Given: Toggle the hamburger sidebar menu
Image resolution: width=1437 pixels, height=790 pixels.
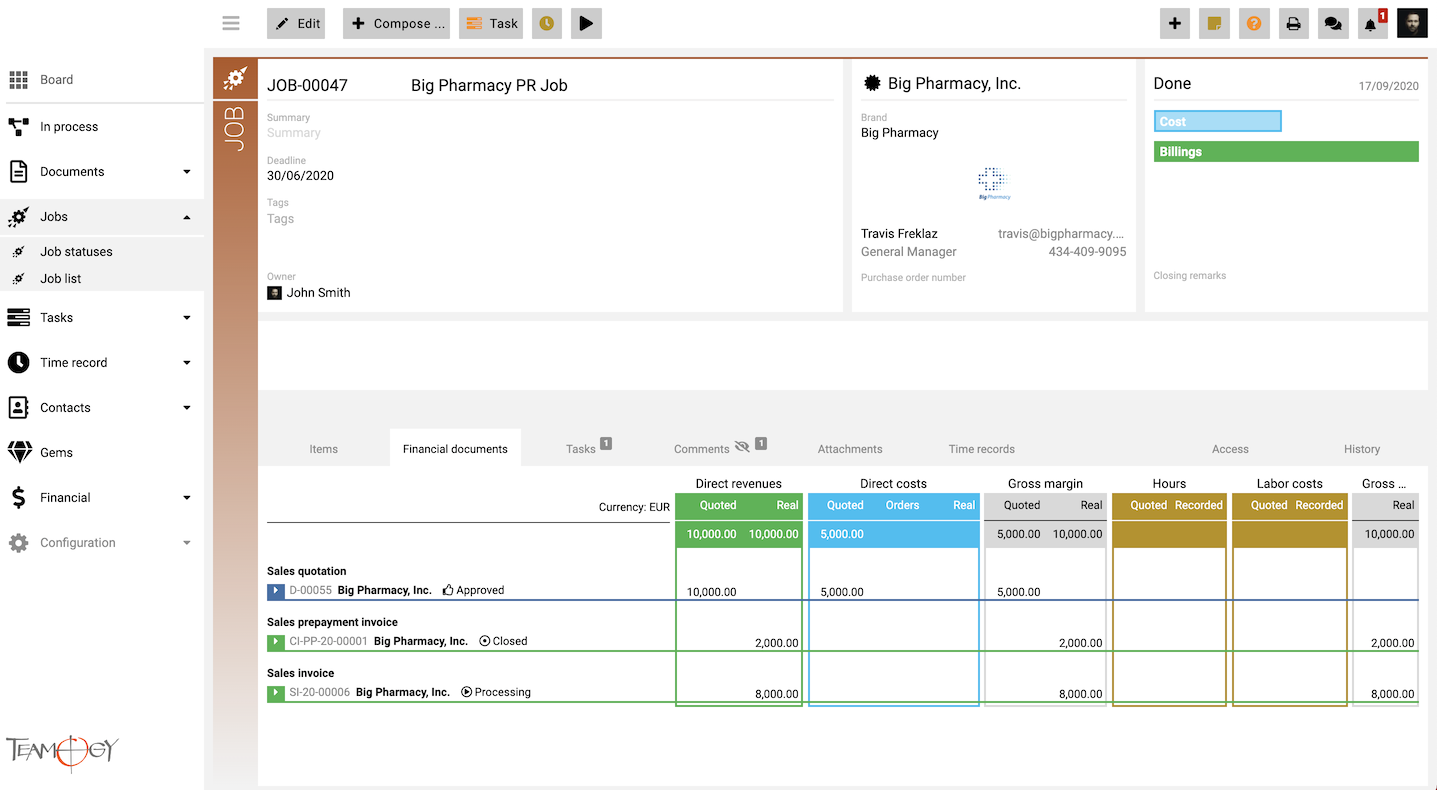Looking at the screenshot, I should 231,23.
